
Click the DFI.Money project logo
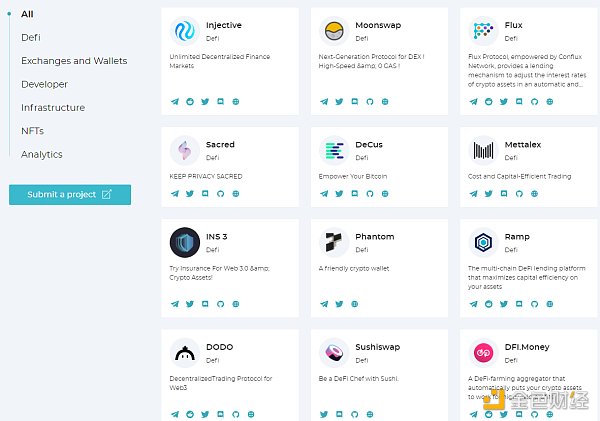[x=484, y=353]
